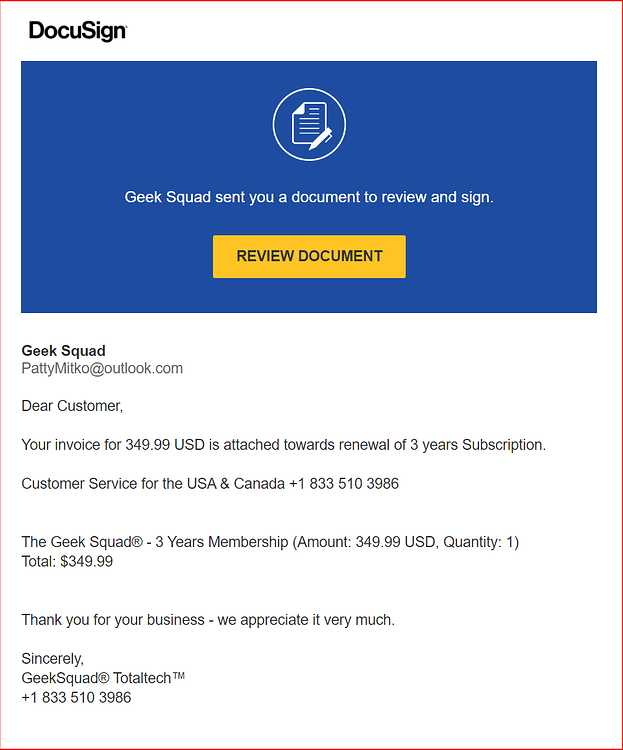Click the DocuSign logo

[78, 31]
